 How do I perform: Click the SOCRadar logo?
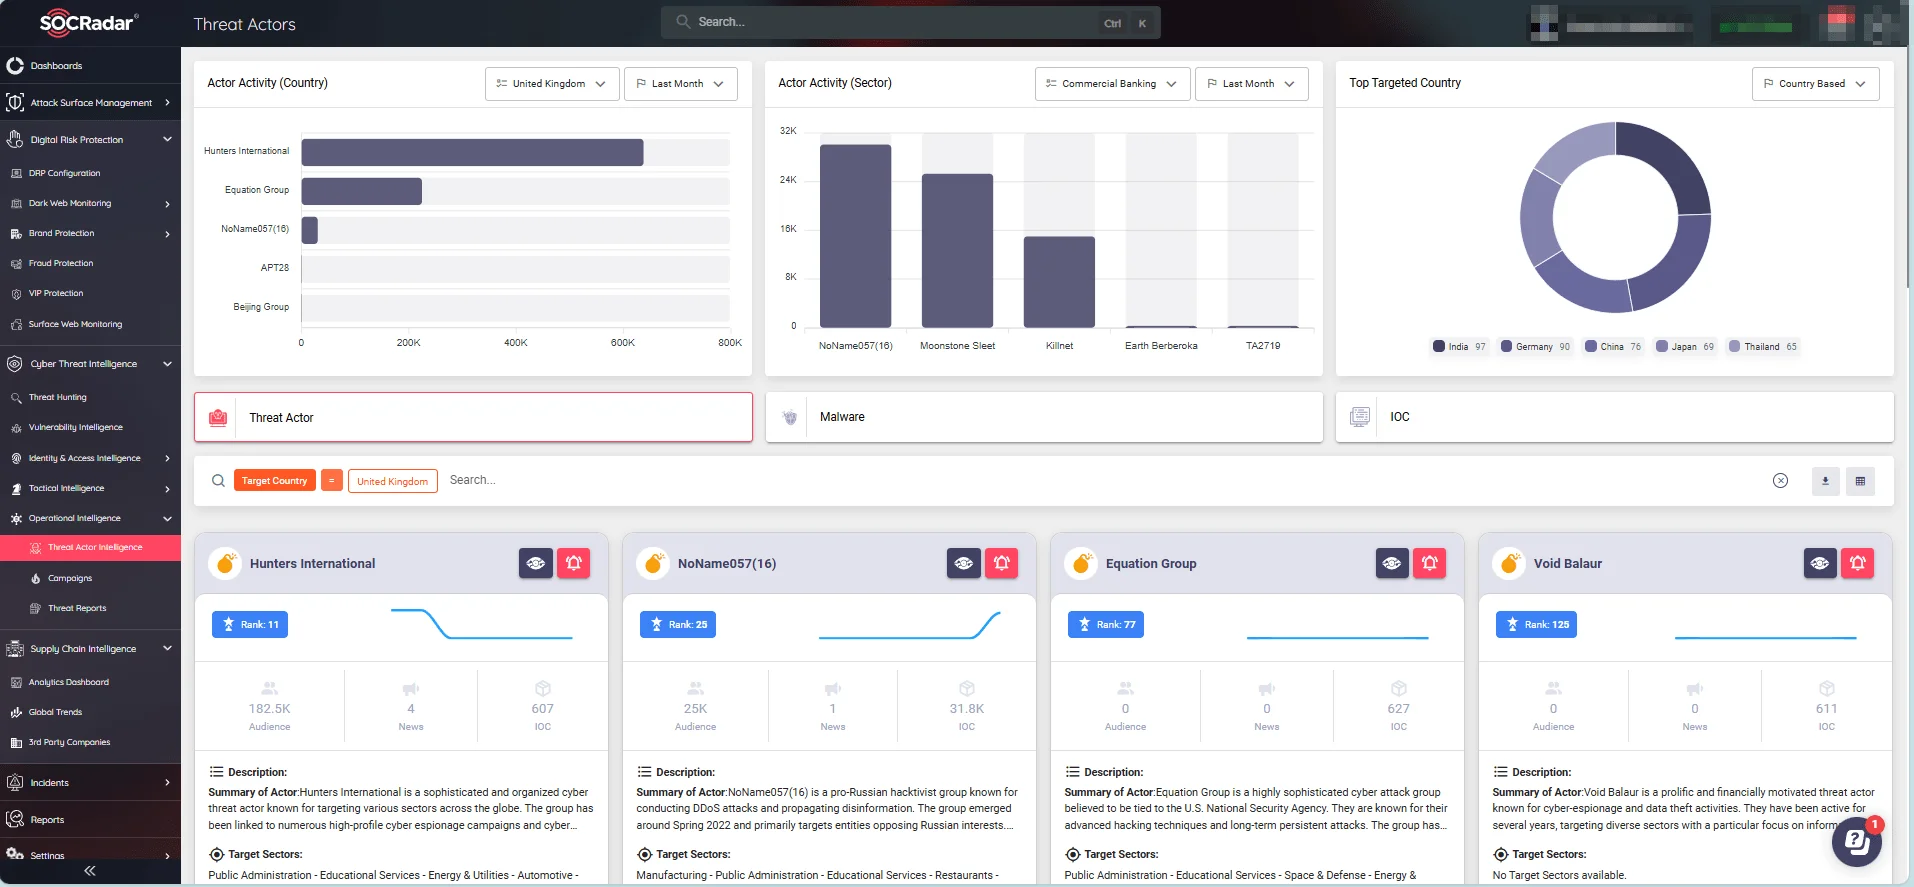coord(89,22)
